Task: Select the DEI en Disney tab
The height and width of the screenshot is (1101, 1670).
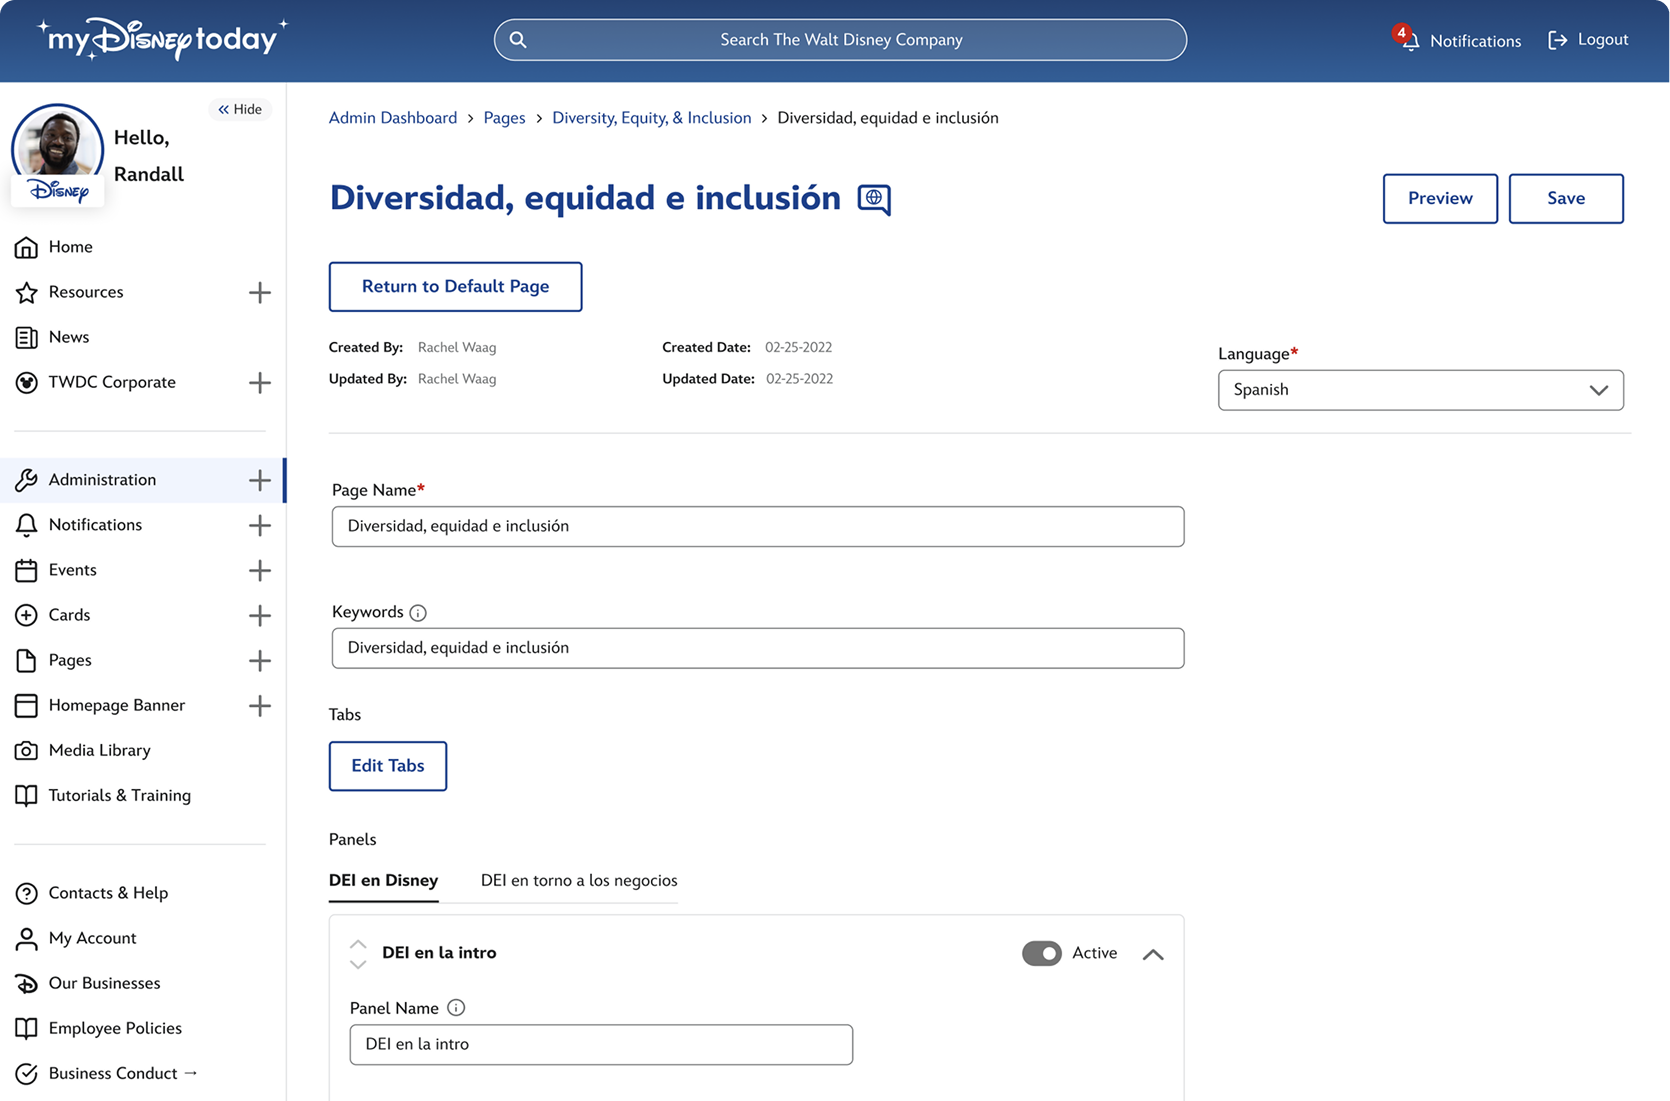Action: pyautogui.click(x=383, y=880)
